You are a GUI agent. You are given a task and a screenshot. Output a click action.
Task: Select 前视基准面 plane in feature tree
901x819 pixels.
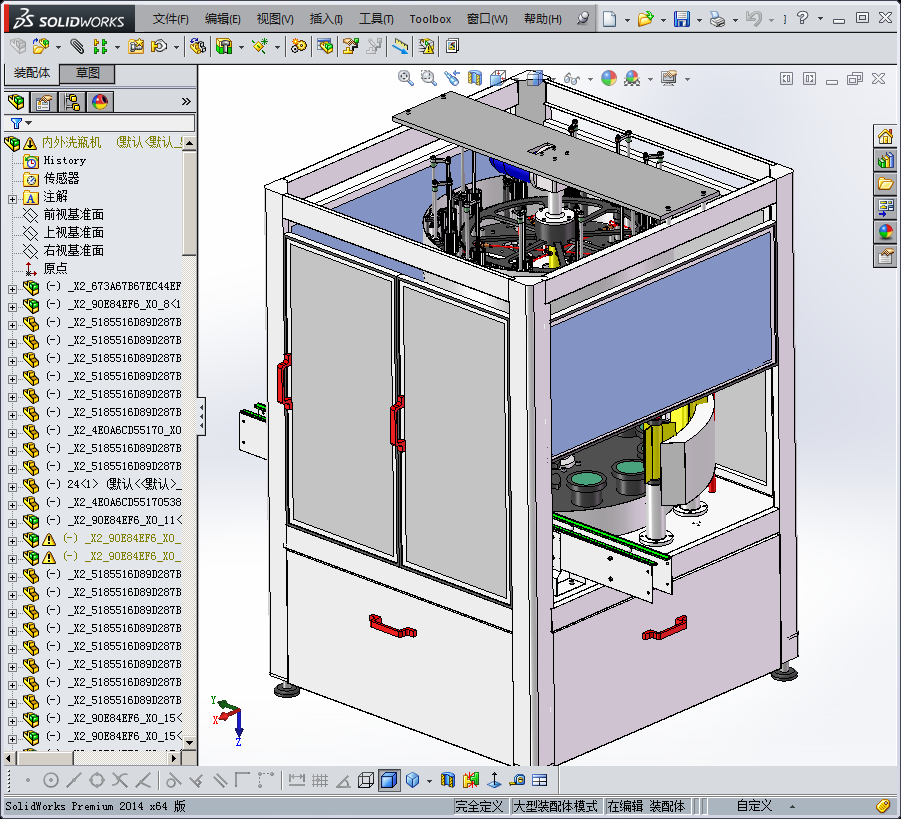point(73,215)
